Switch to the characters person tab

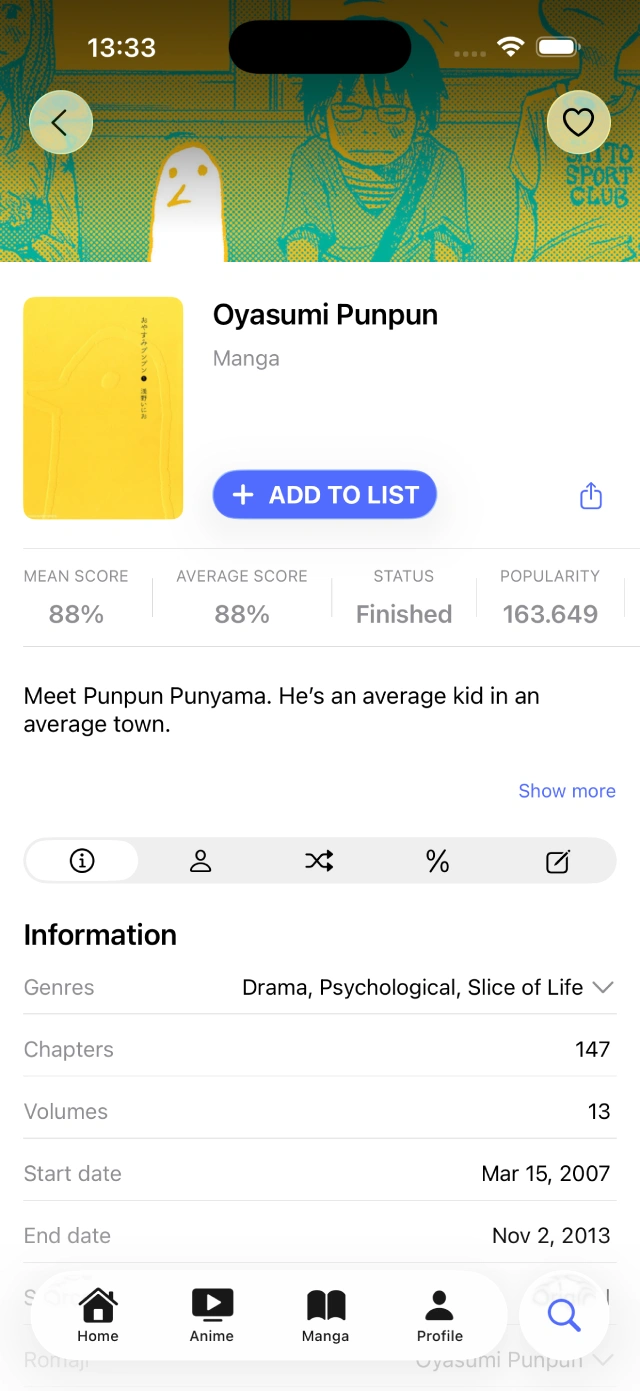coord(200,861)
